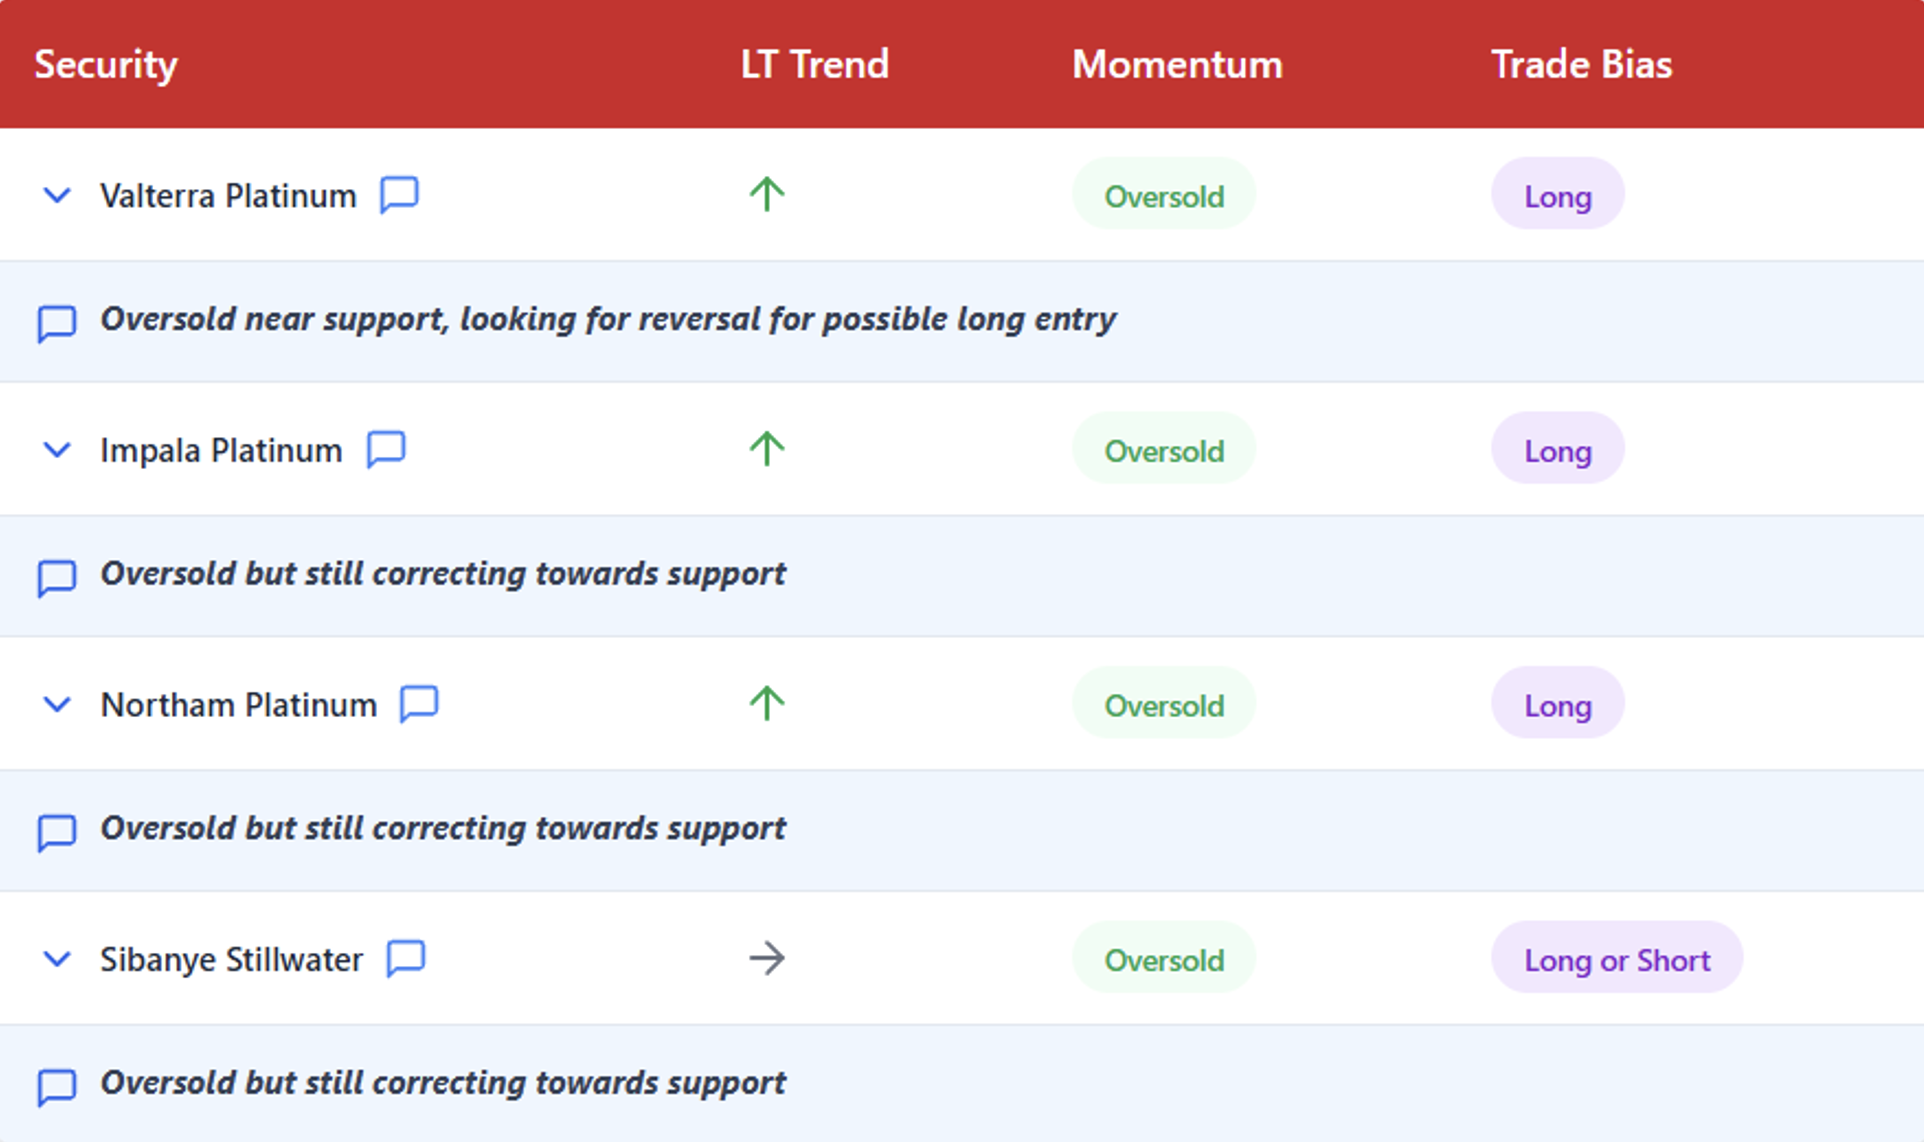Click the upward trend arrow for Northam Platinum
1924x1142 pixels.
click(767, 704)
